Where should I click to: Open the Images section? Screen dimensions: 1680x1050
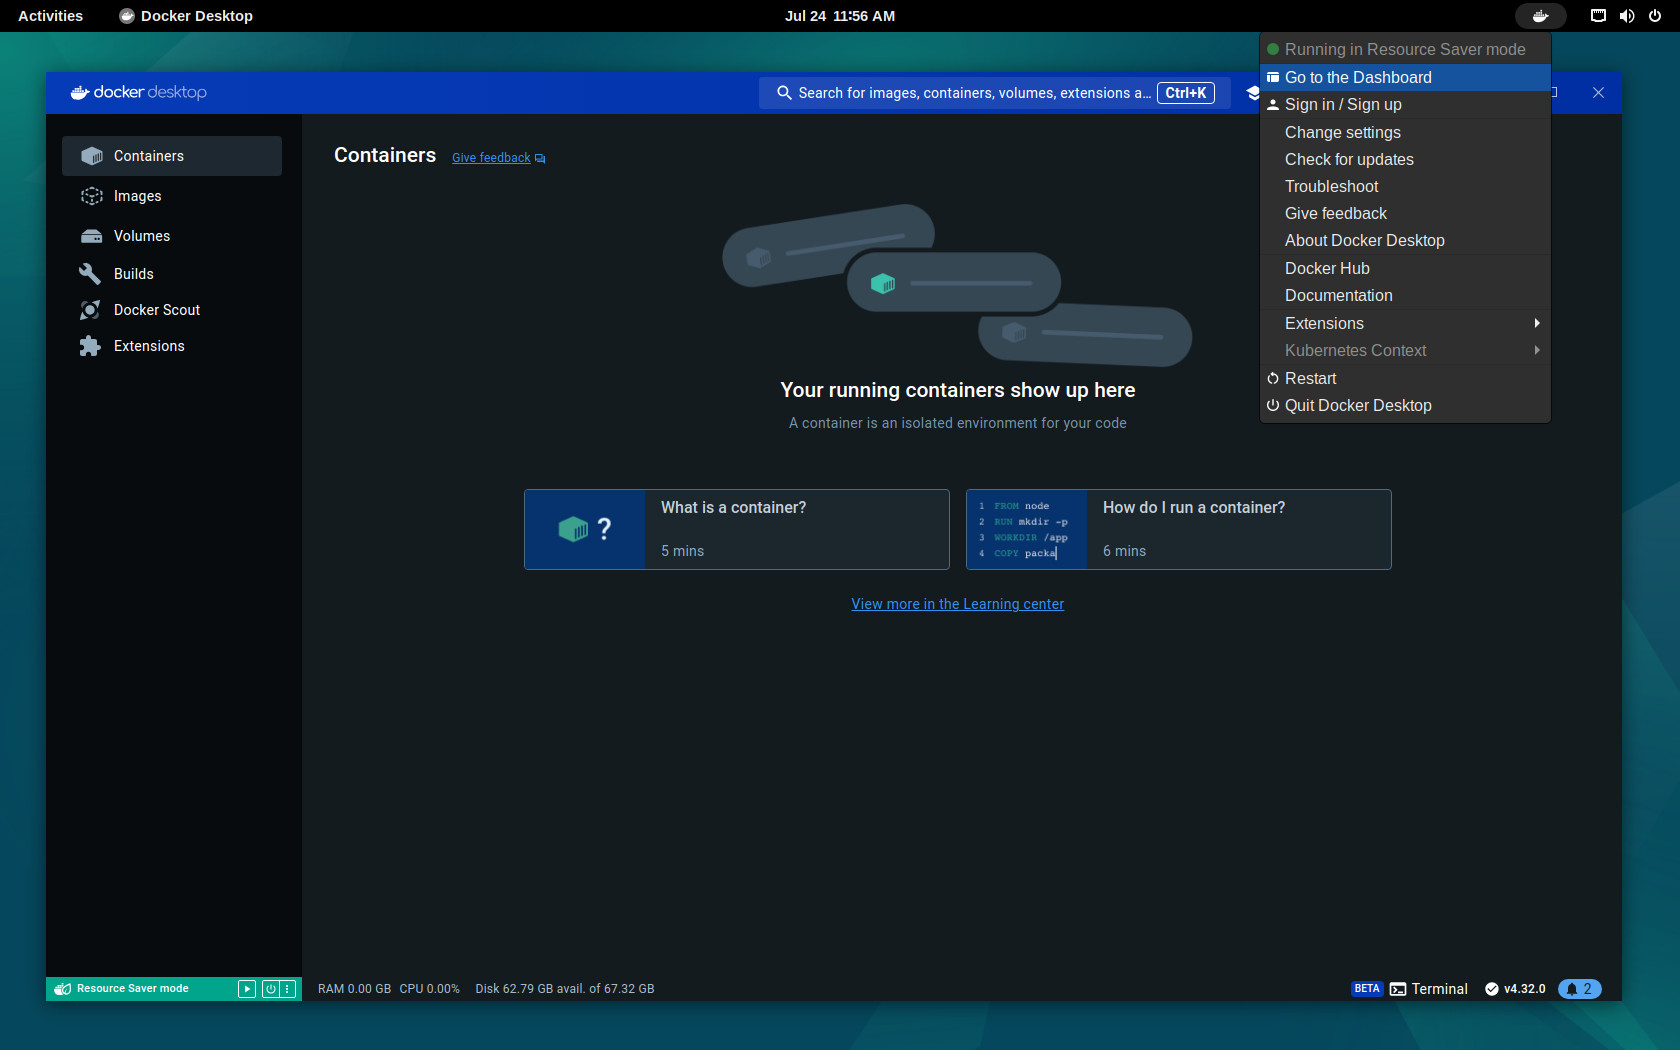coord(172,196)
